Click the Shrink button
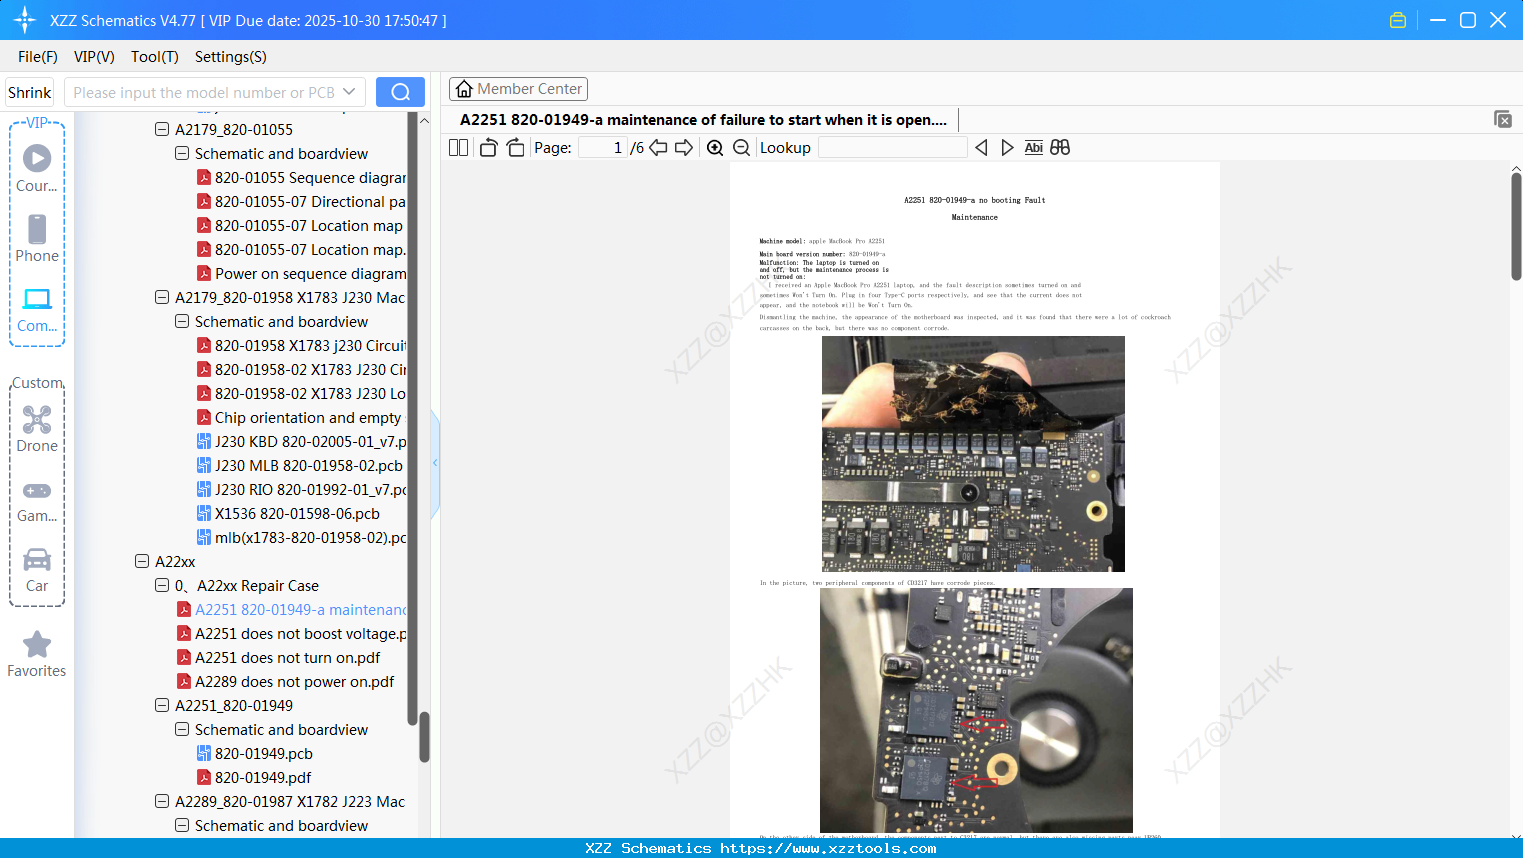The image size is (1523, 858). pyautogui.click(x=29, y=92)
